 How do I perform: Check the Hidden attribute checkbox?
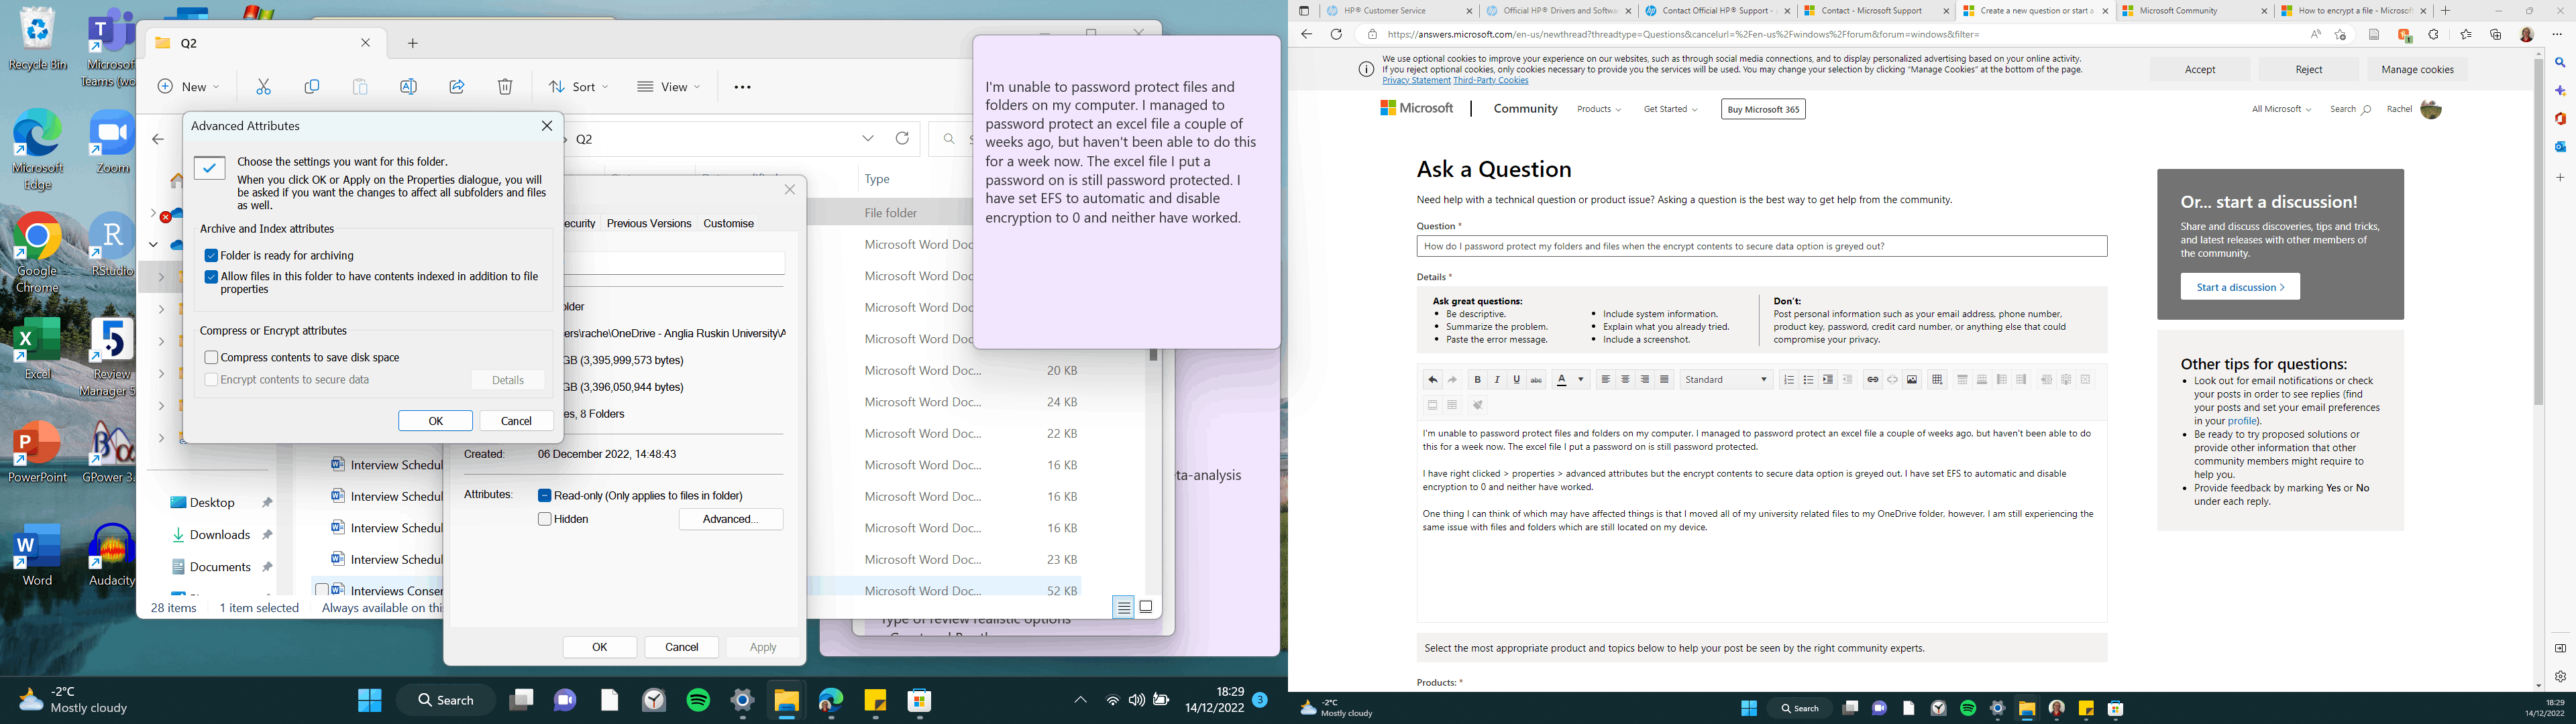pyautogui.click(x=545, y=518)
